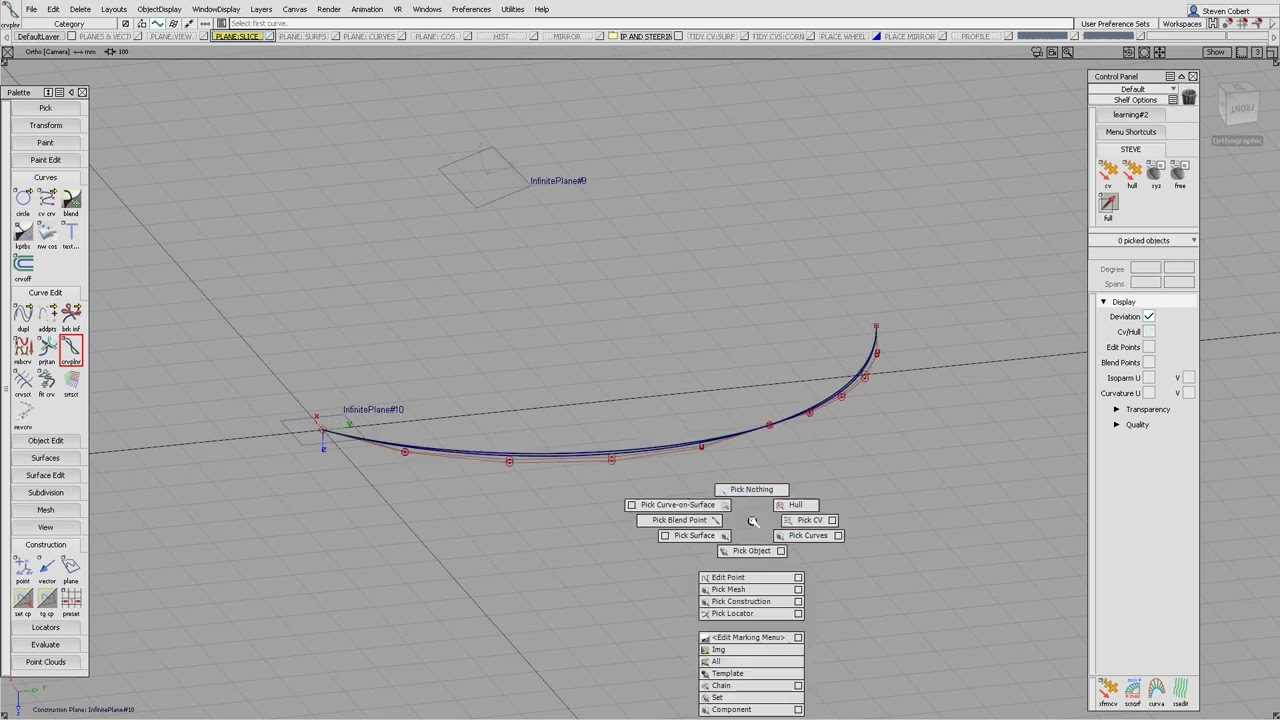The image size is (1280, 720).
Task: Select the construction plane tool
Action: [x=71, y=568]
